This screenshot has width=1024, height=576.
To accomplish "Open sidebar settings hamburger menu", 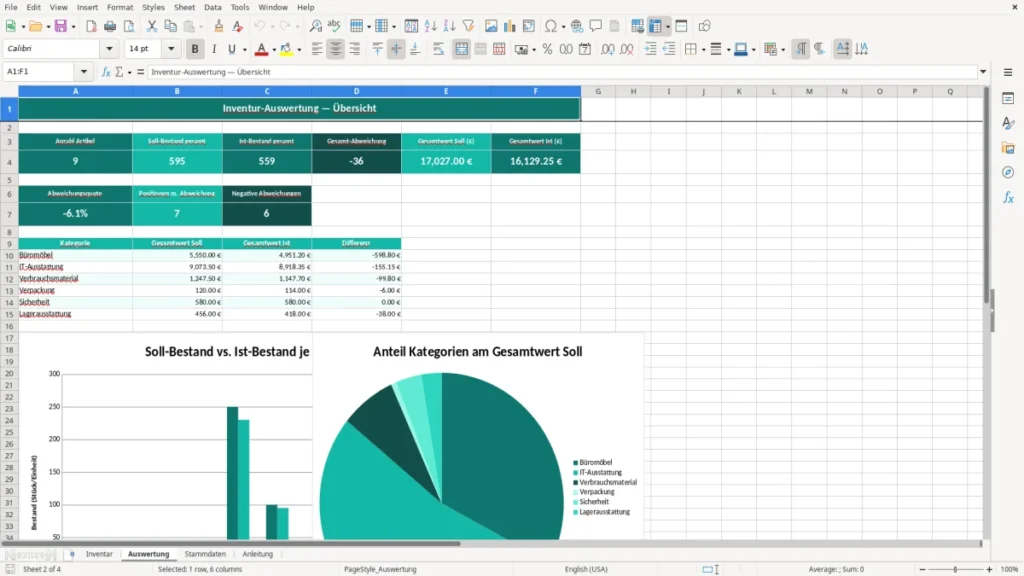I will coord(1008,72).
